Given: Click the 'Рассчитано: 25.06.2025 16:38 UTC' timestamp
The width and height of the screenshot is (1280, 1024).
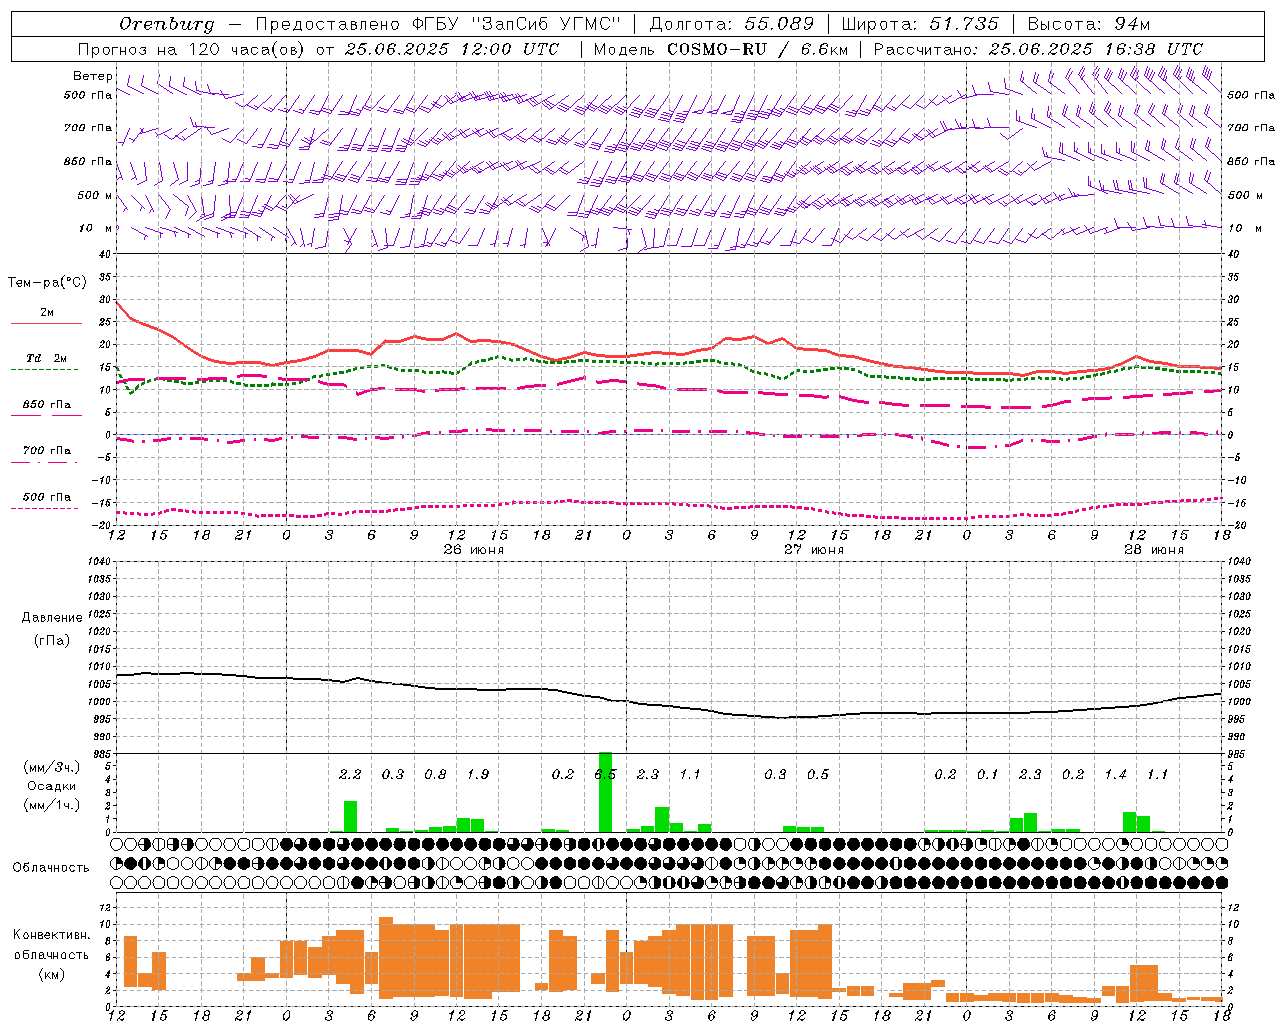Looking at the screenshot, I should tap(1039, 49).
